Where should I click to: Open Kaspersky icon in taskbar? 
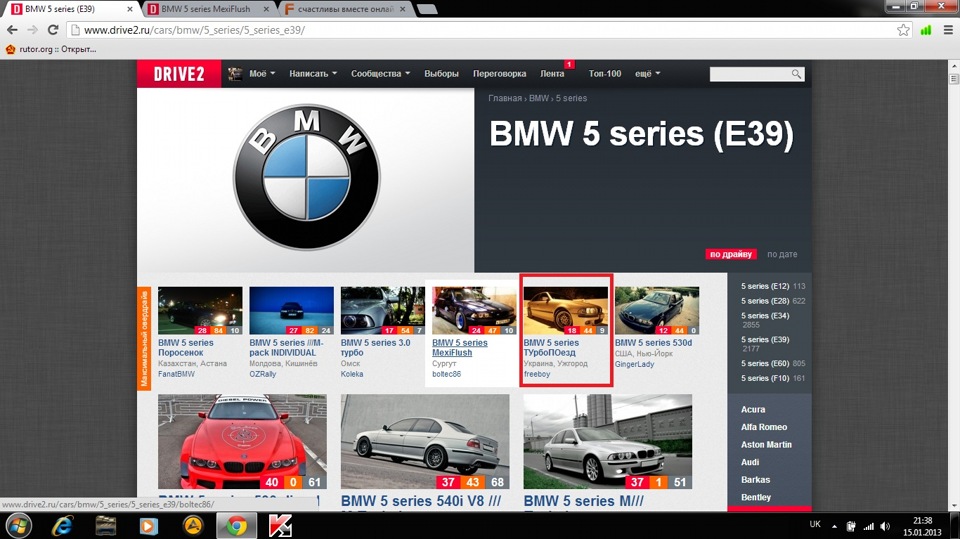280,526
